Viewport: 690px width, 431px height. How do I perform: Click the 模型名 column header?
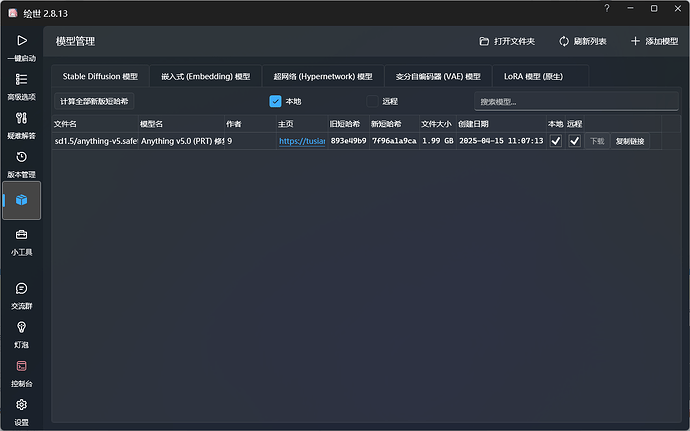tap(181, 124)
